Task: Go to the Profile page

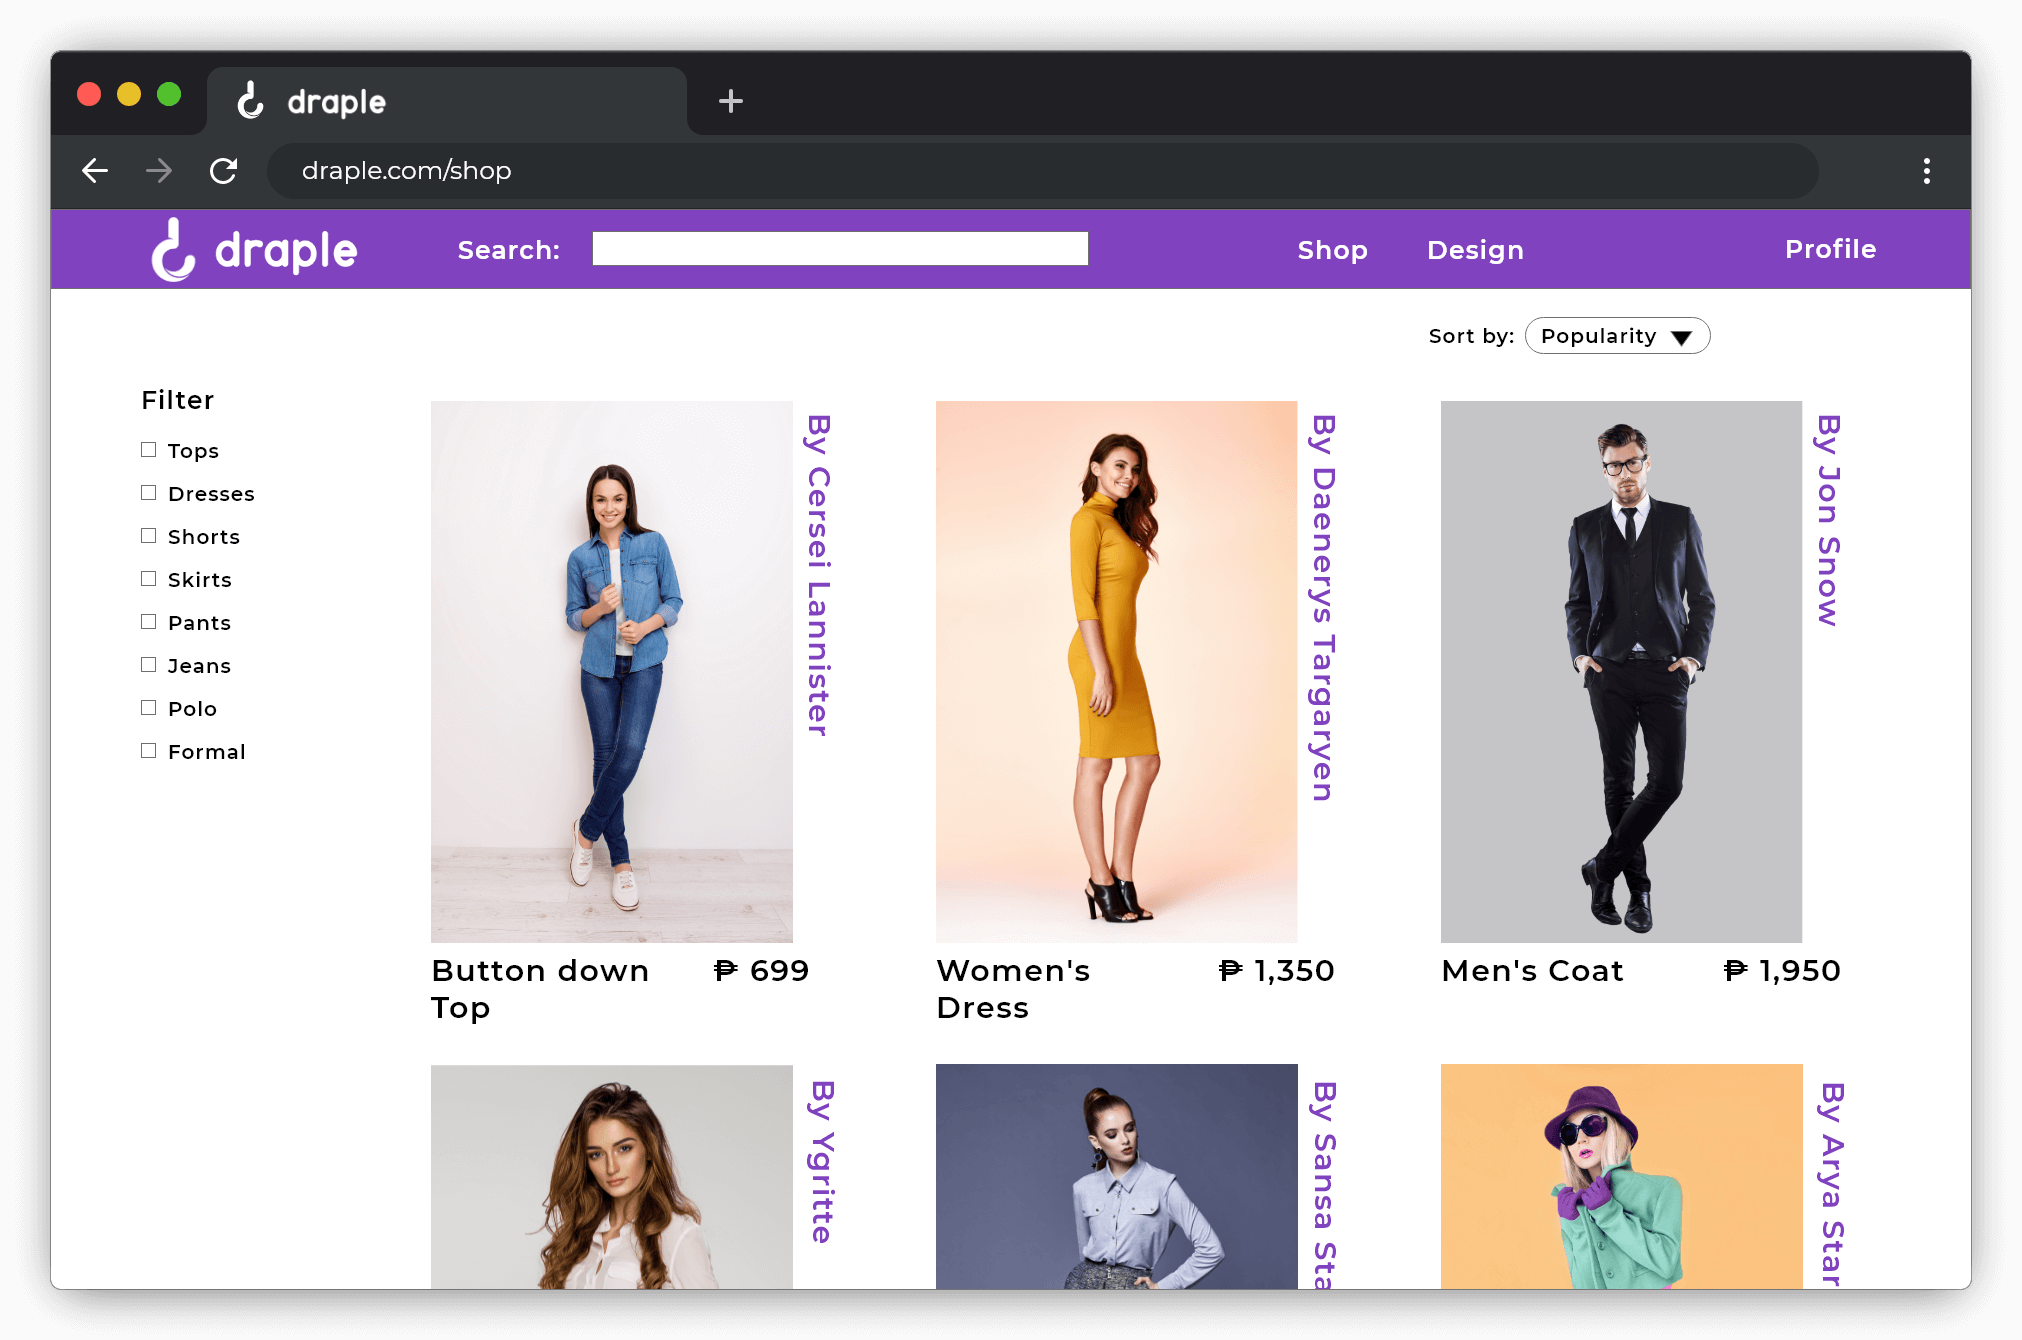Action: point(1830,249)
